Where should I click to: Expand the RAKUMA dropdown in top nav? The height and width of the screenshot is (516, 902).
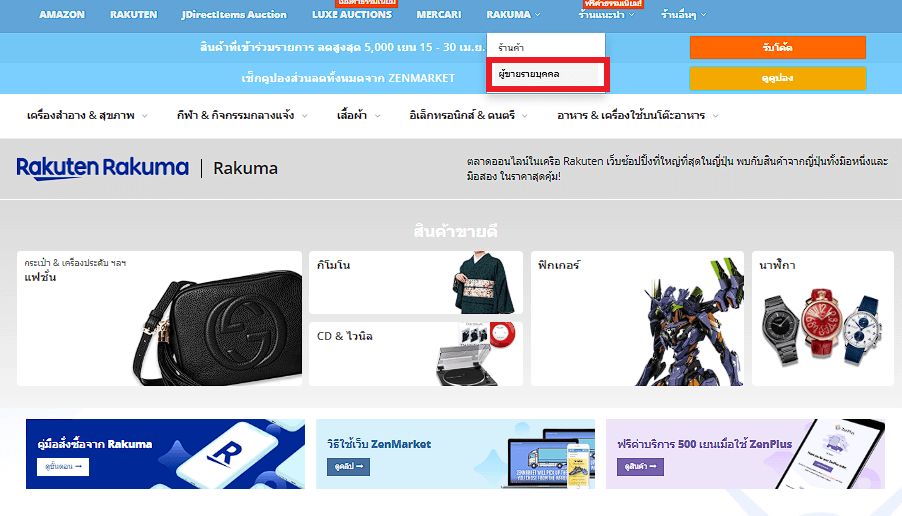coord(514,15)
